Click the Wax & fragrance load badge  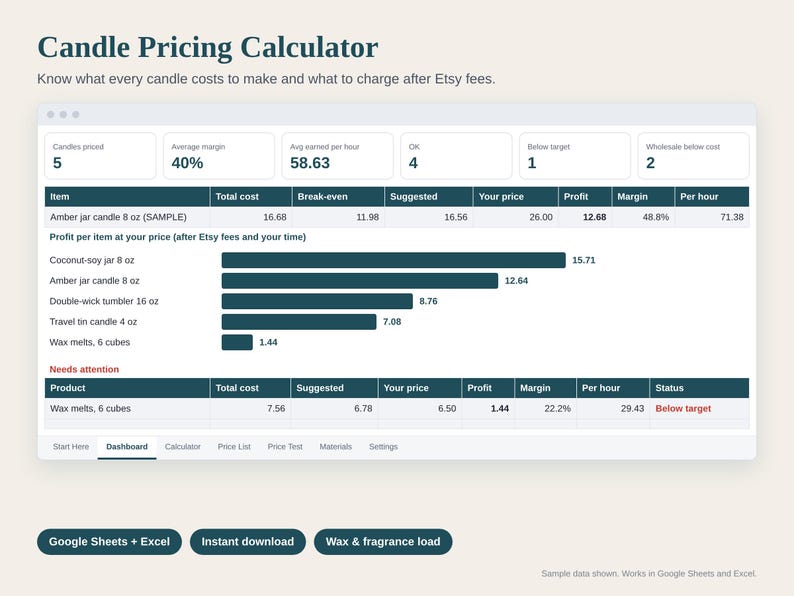(x=383, y=542)
